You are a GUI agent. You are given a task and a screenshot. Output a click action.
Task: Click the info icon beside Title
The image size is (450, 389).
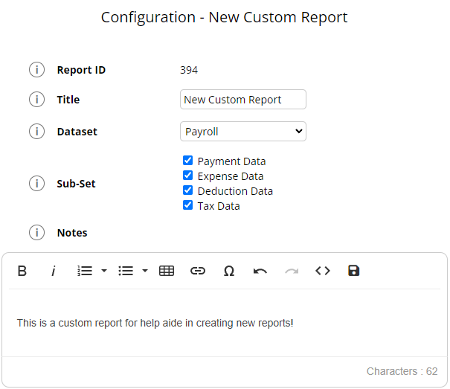click(37, 99)
